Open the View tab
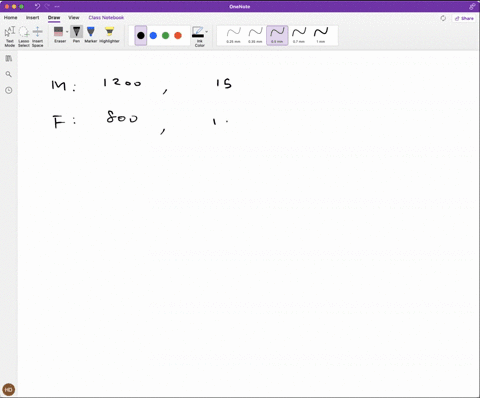The image size is (480, 398). coord(74,18)
